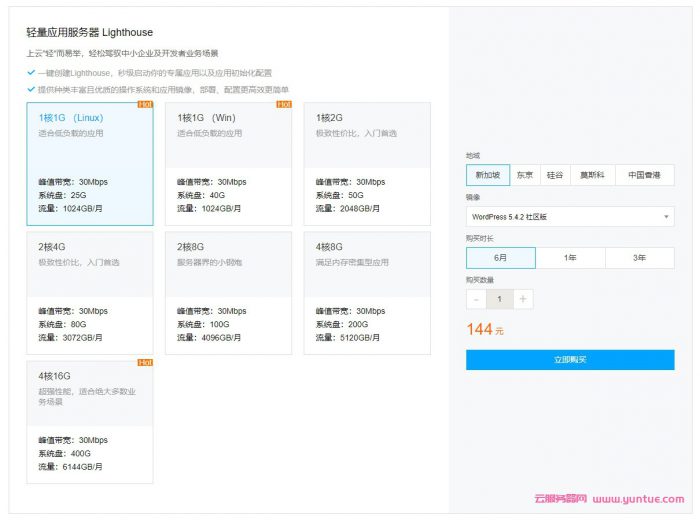Select 莫斯科 as the region
700x520 pixels.
click(592, 175)
